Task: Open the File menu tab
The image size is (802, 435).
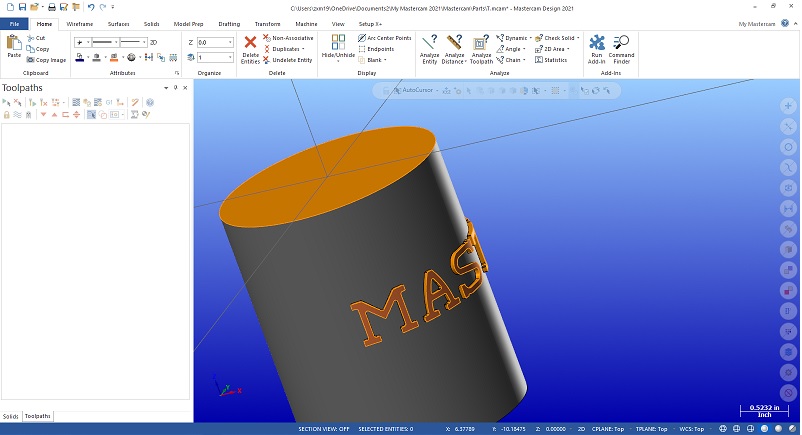Action: point(14,24)
